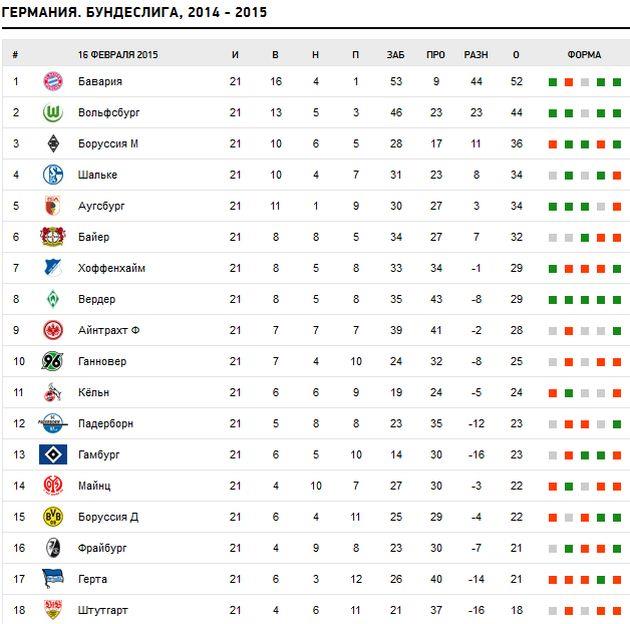Click the Werder Bremen club logo

(53, 299)
